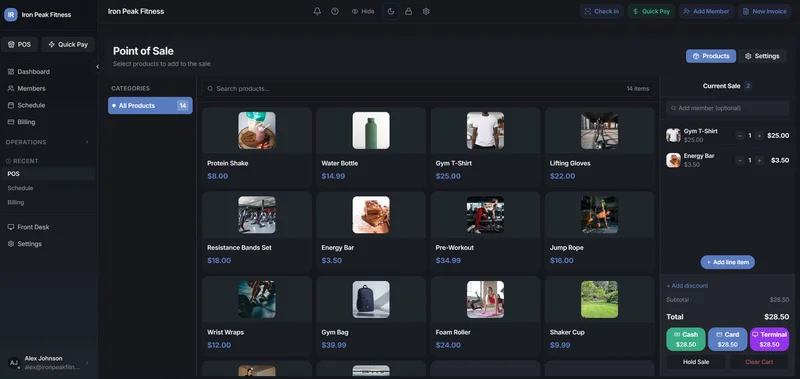Image resolution: width=800 pixels, height=379 pixels.
Task: Open the notifications bell icon
Action: pyautogui.click(x=317, y=11)
